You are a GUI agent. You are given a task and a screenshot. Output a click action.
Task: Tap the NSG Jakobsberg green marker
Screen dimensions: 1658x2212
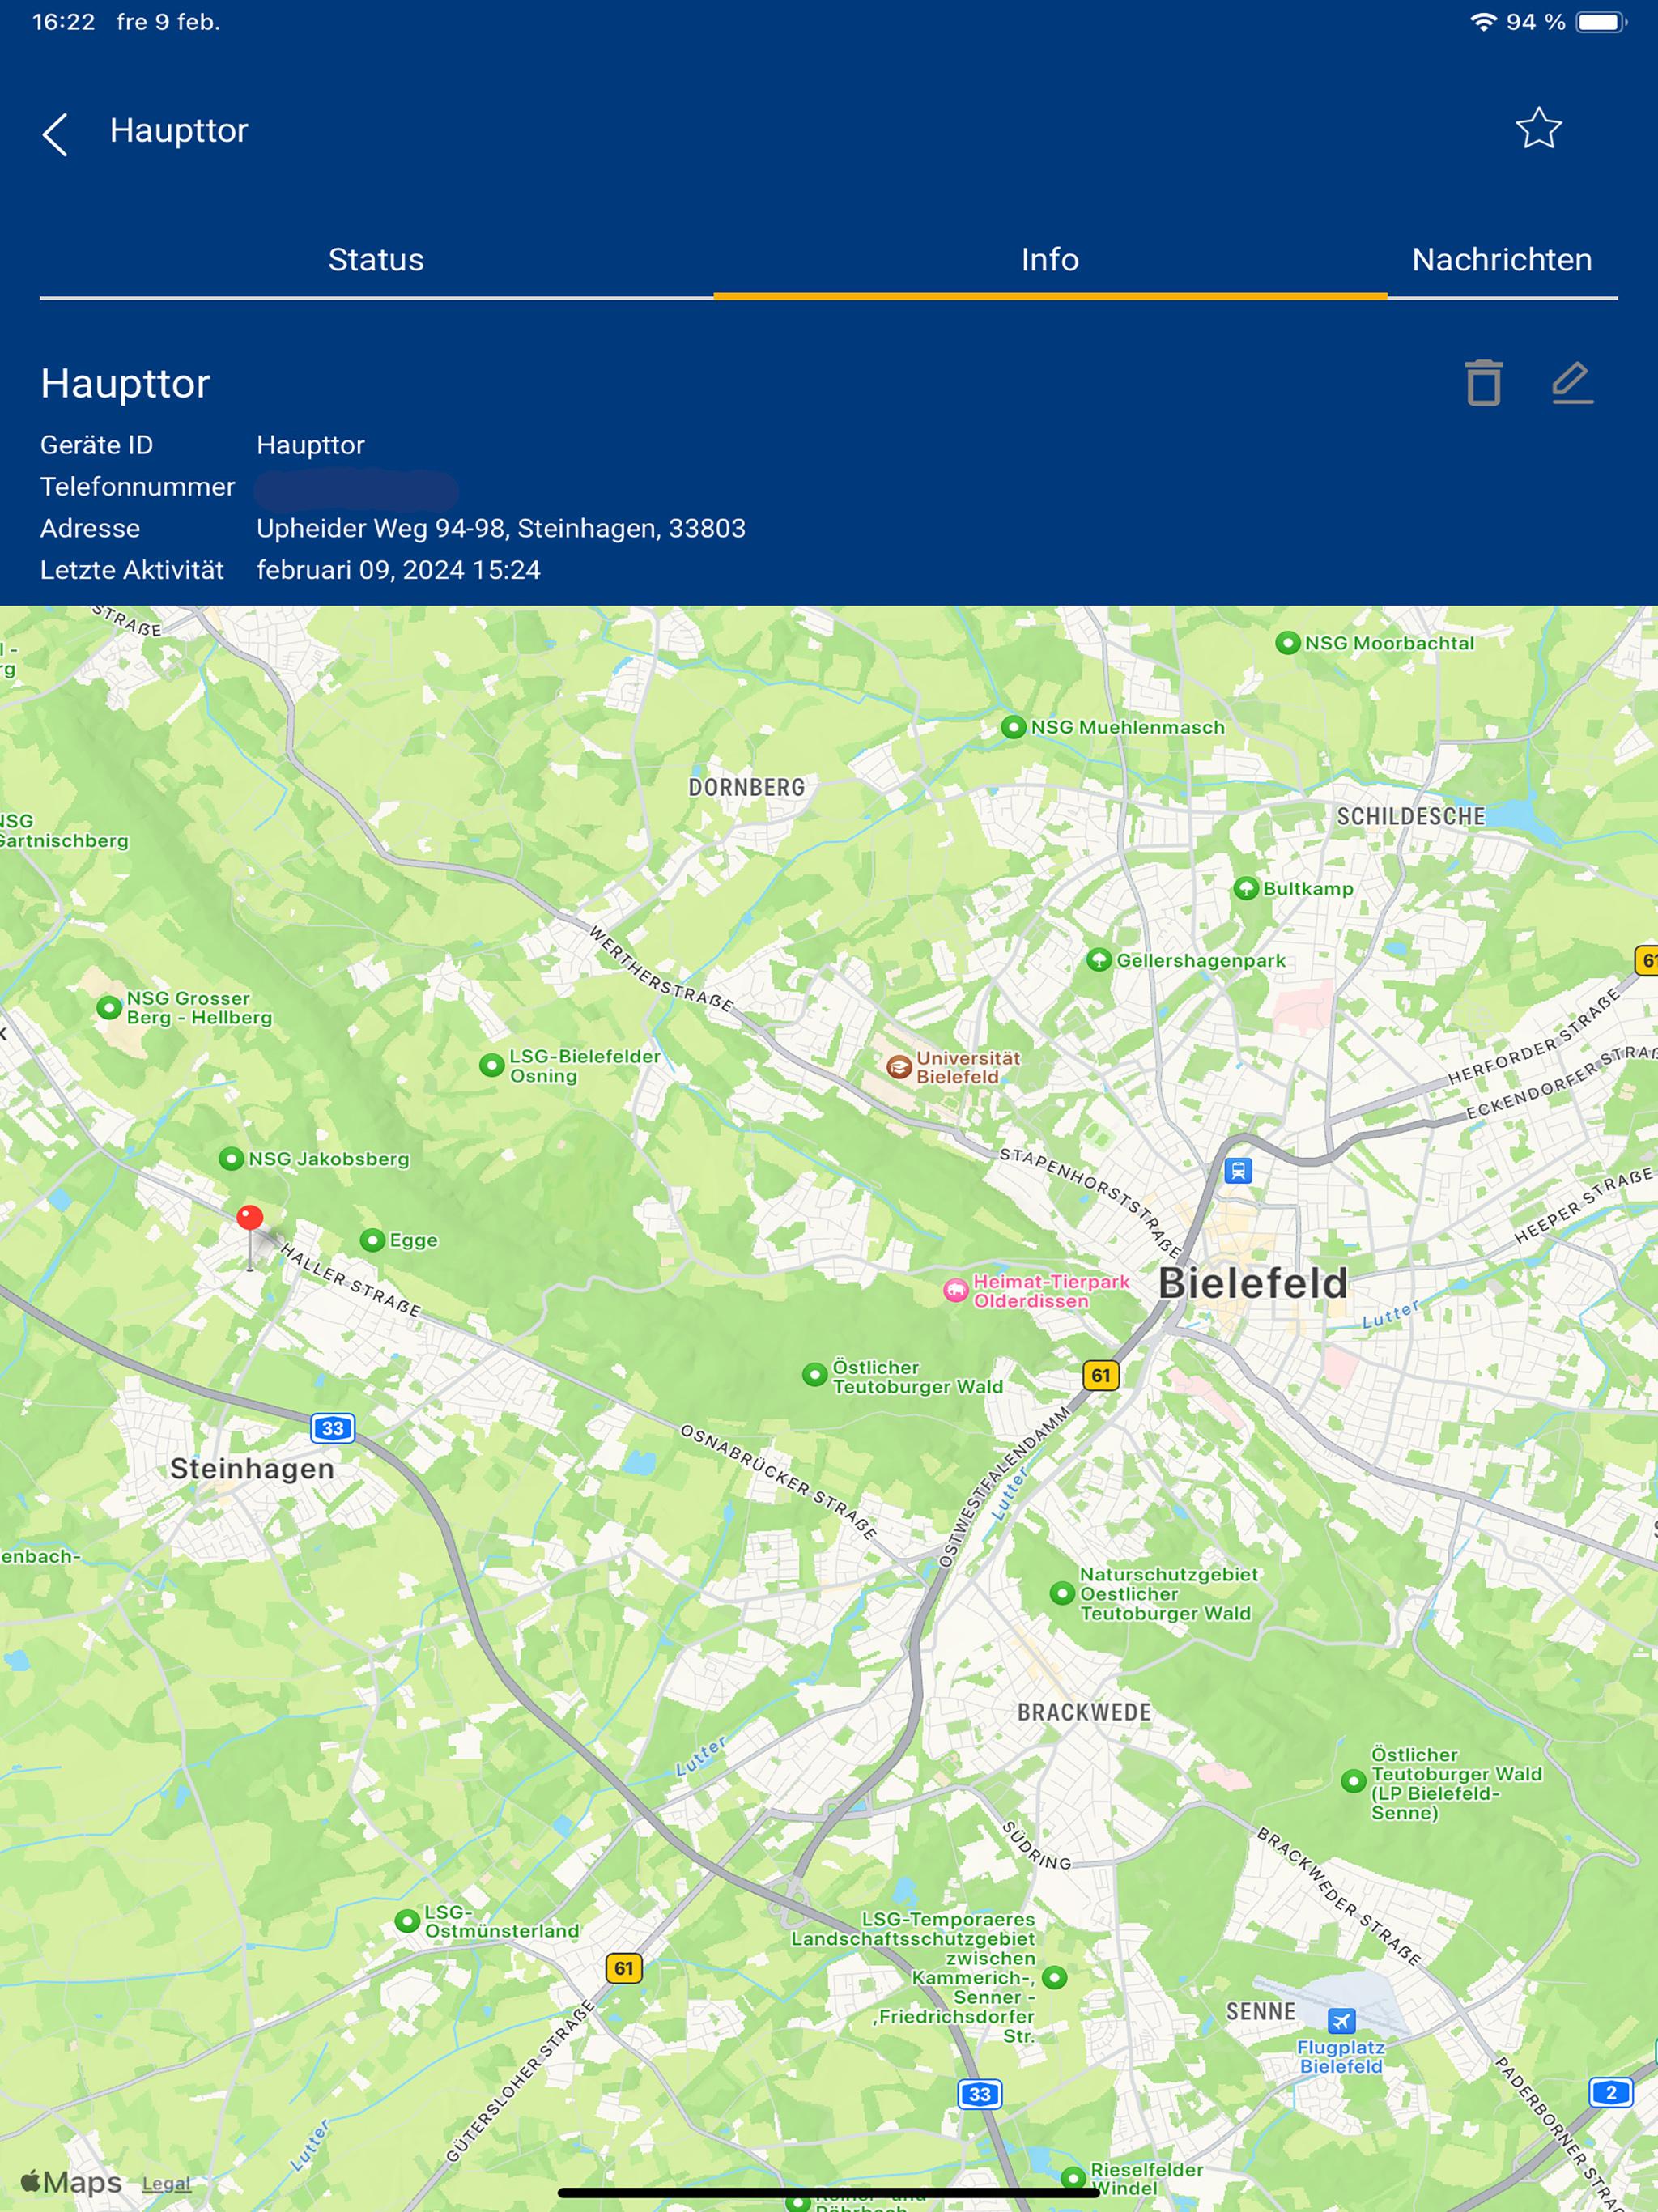[231, 1159]
